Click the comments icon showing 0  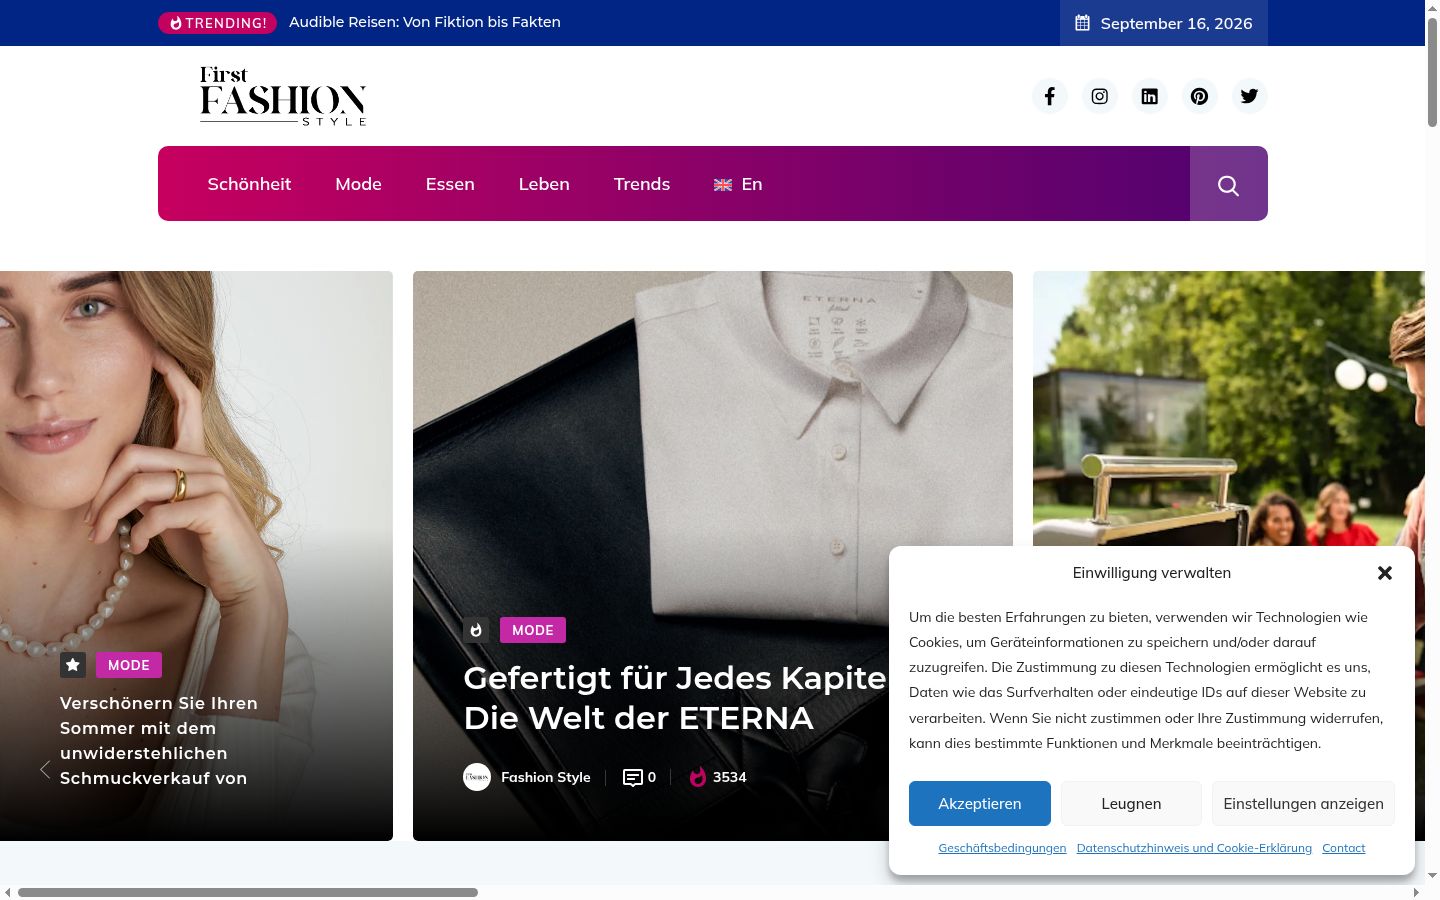coord(632,777)
